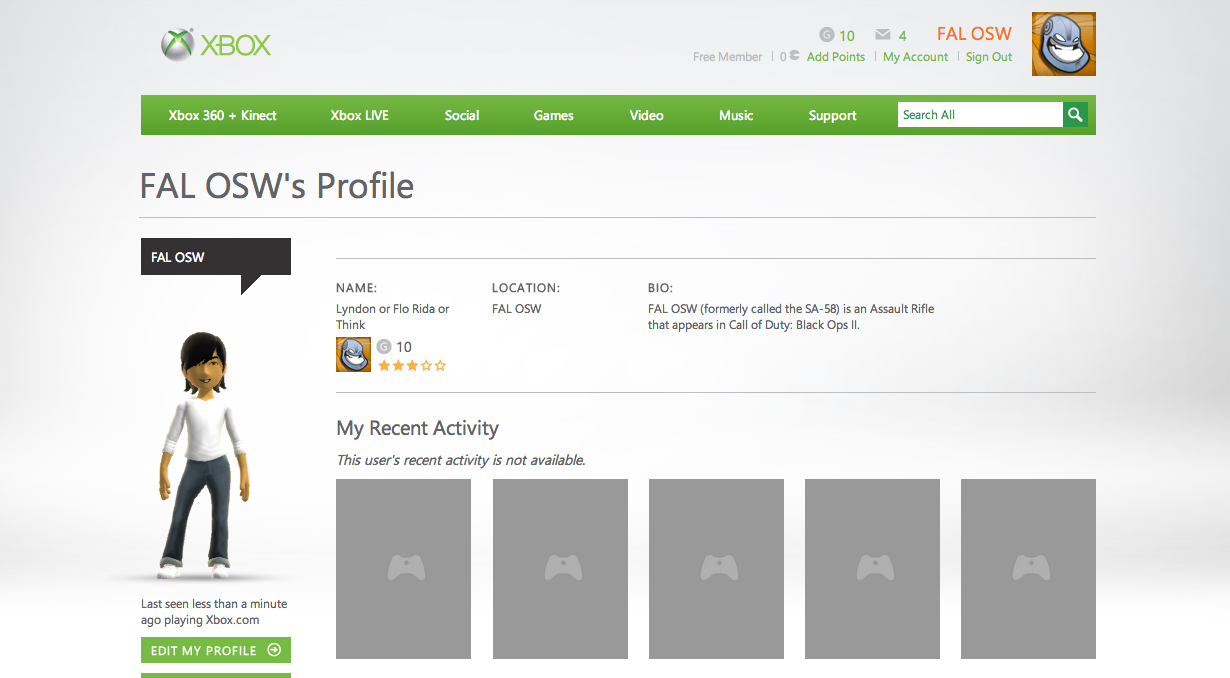Open the Video menu
This screenshot has height=678, width=1230.
pos(646,115)
